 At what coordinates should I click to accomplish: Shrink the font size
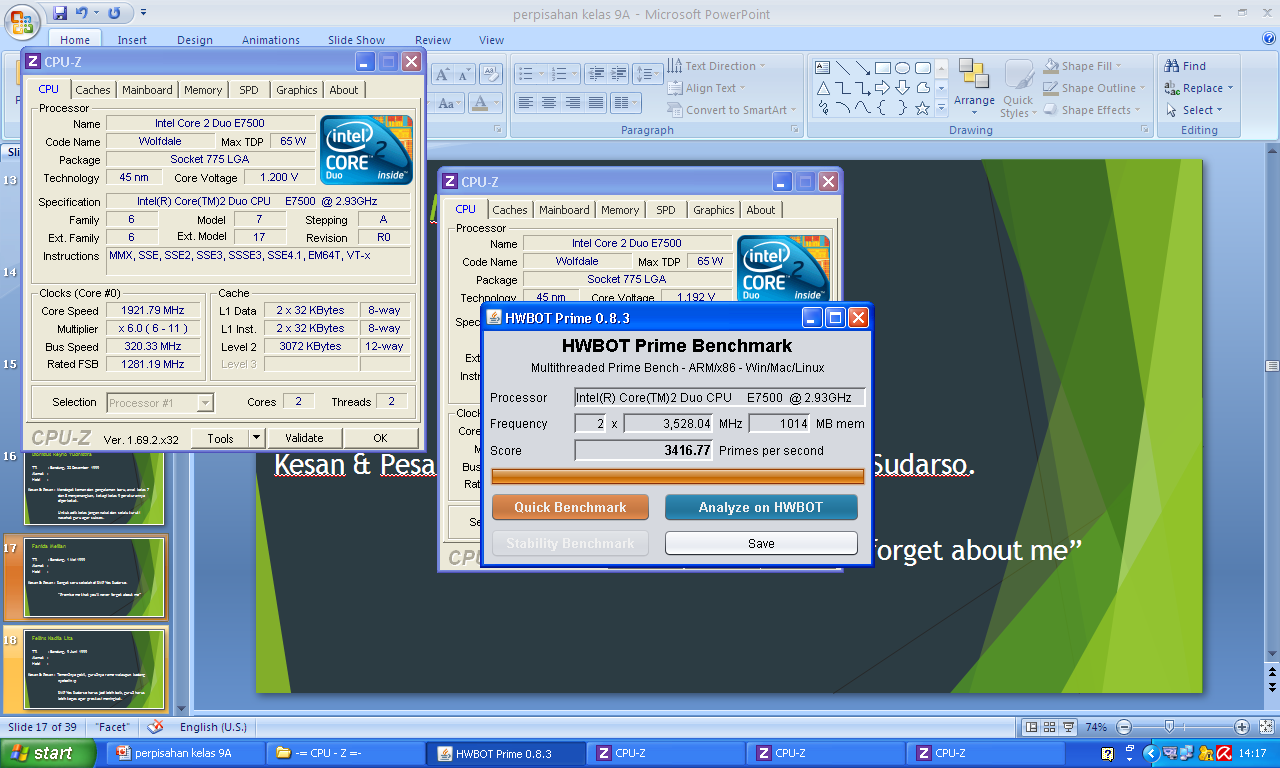(465, 74)
